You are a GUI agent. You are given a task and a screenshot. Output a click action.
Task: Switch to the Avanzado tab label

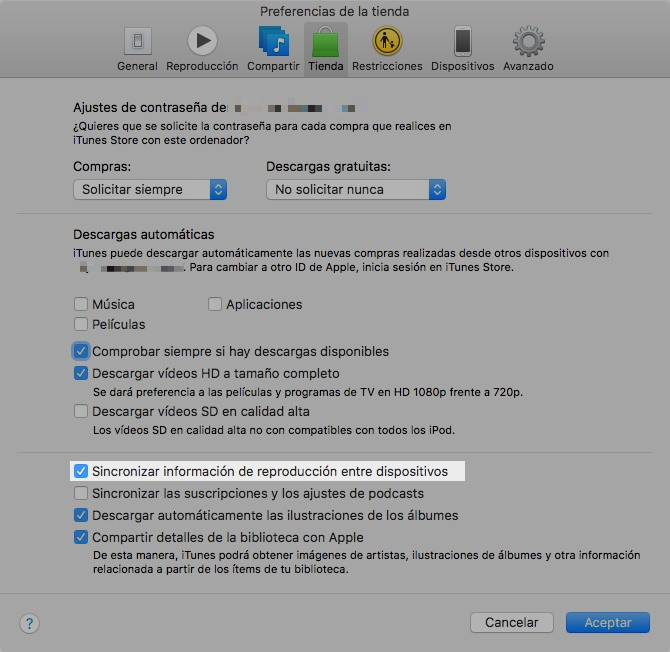click(x=529, y=66)
